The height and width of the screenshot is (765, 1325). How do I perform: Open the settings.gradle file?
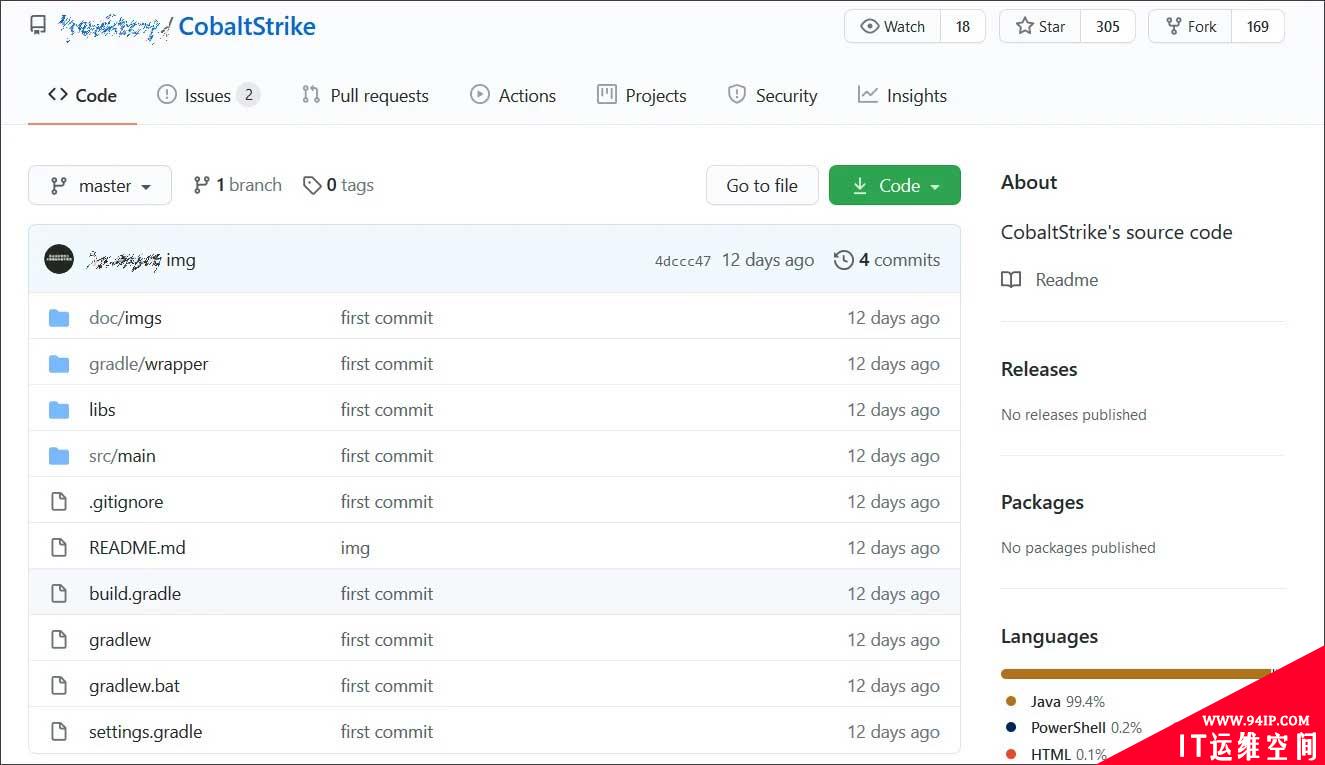[146, 732]
